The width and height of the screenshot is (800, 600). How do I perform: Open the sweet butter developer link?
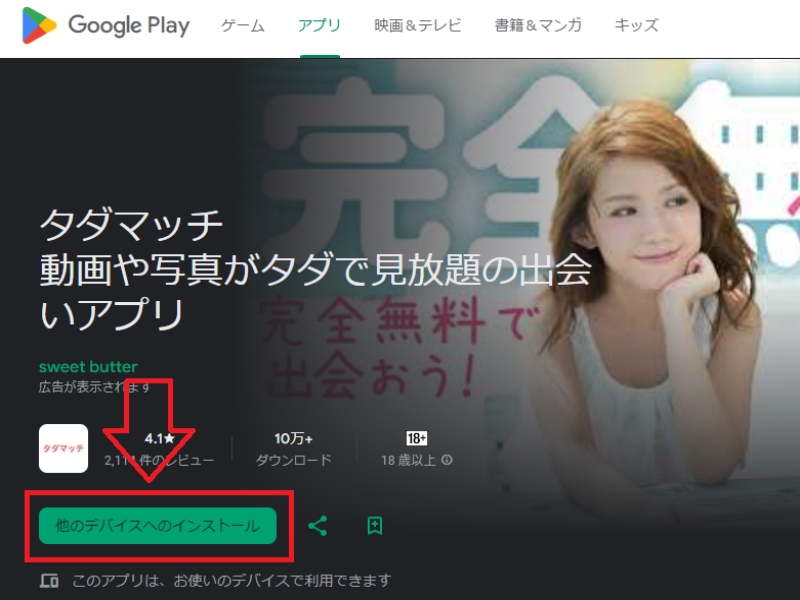click(88, 366)
